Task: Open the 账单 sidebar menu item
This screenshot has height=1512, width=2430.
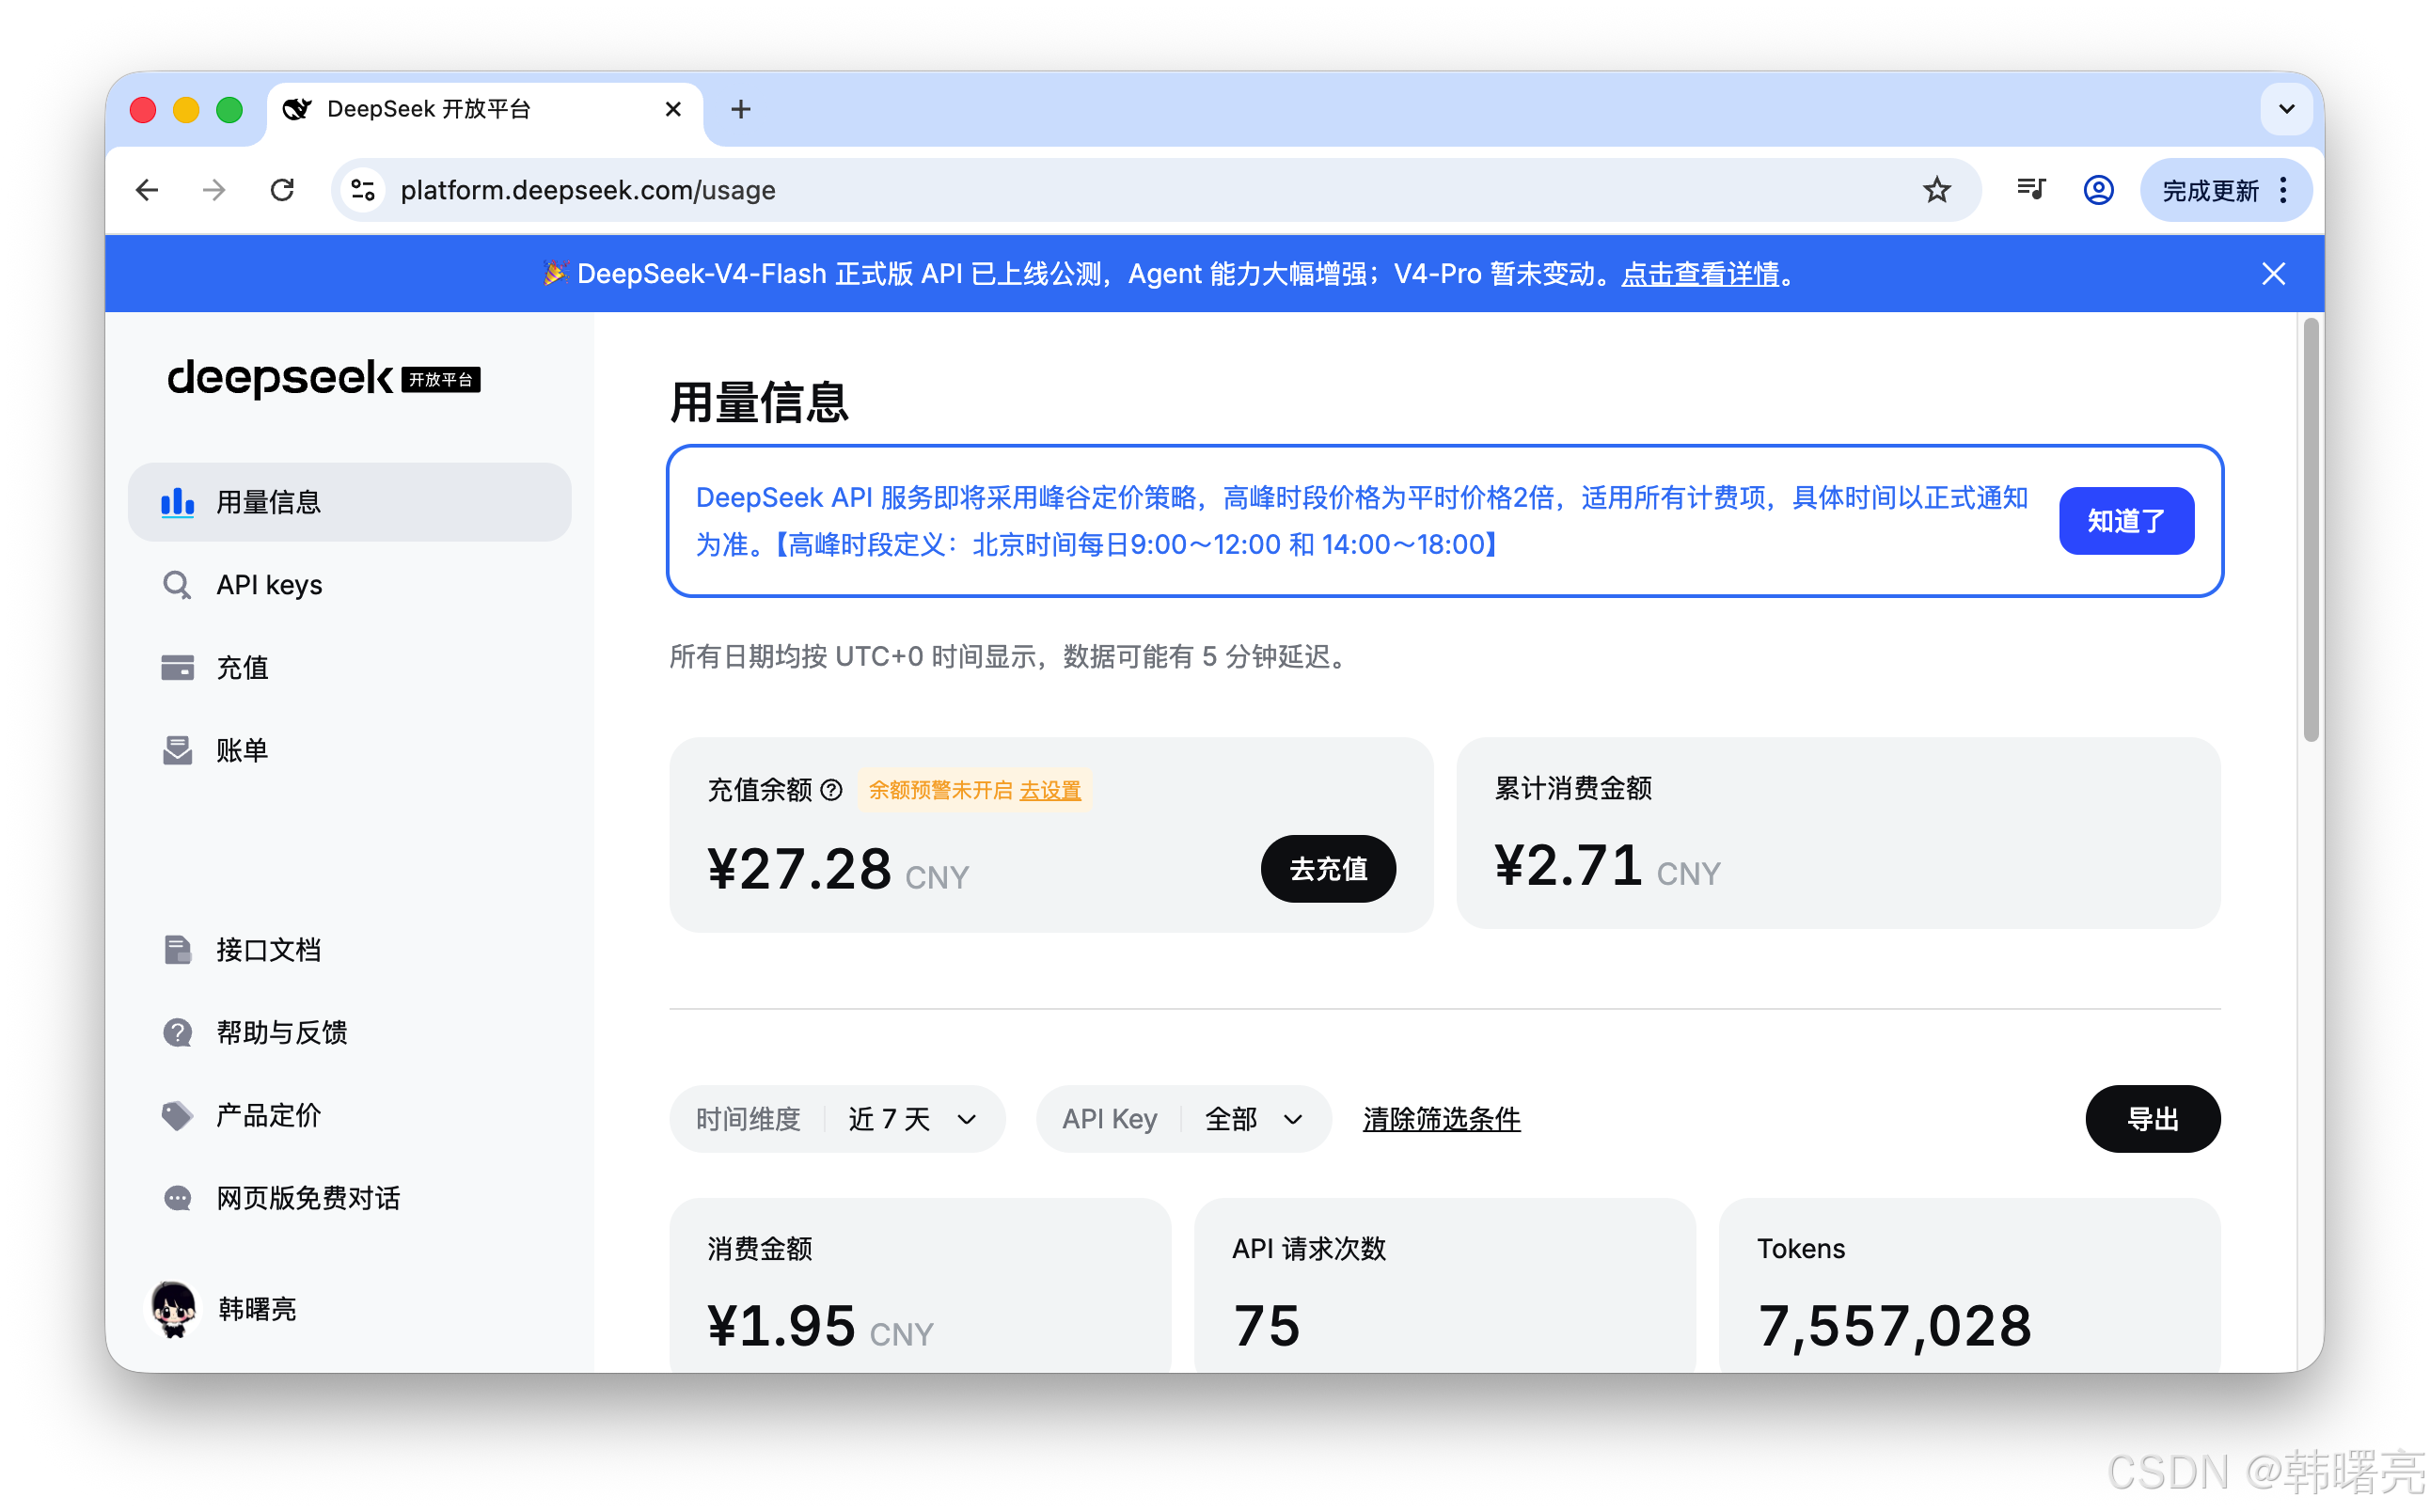Action: coord(350,750)
